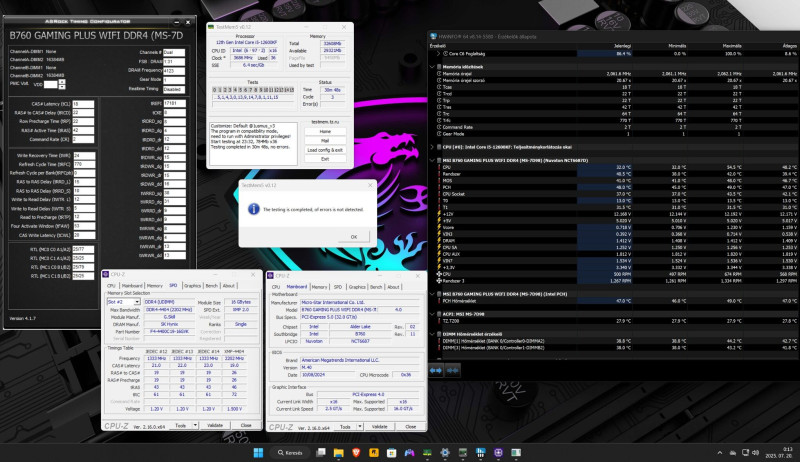
Task: Collapse ACPI: MSI MS-7D98 group
Action: 432,314
